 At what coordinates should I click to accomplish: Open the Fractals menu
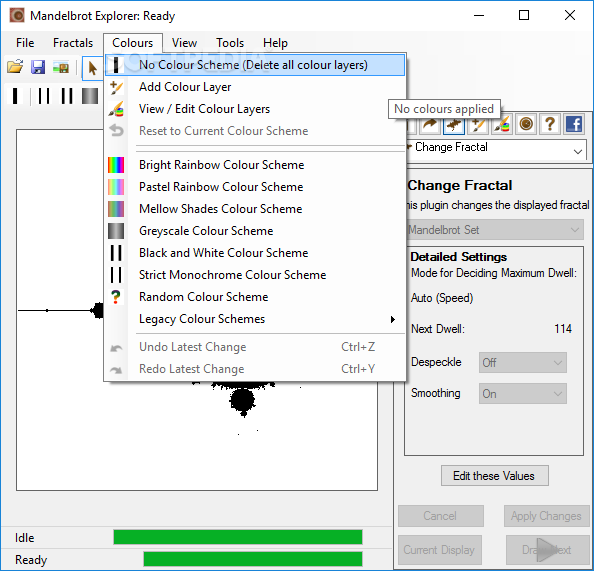click(73, 43)
